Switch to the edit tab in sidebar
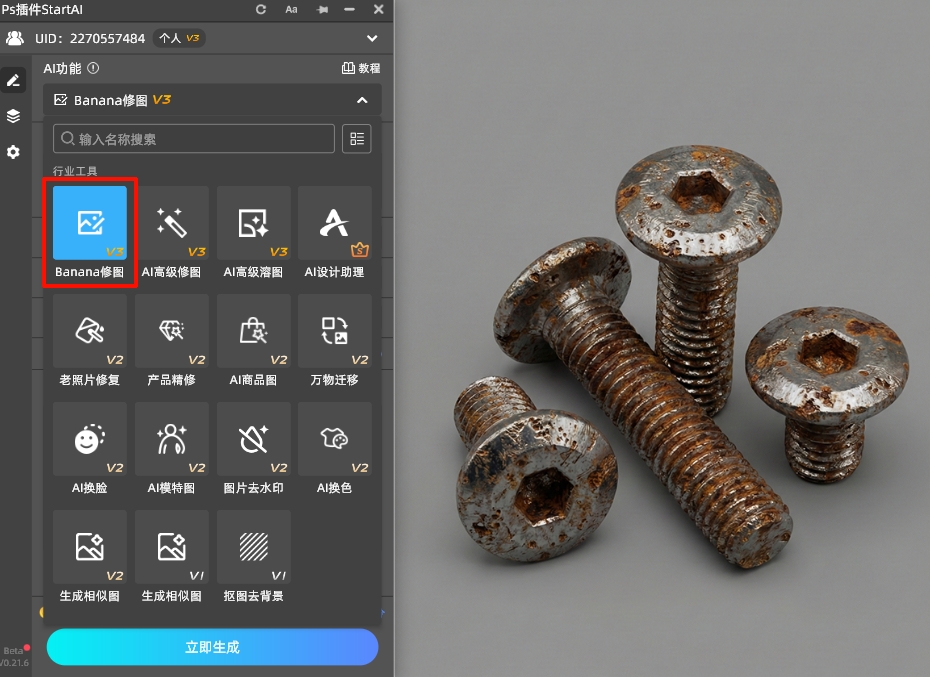The image size is (930, 677). tap(13, 80)
